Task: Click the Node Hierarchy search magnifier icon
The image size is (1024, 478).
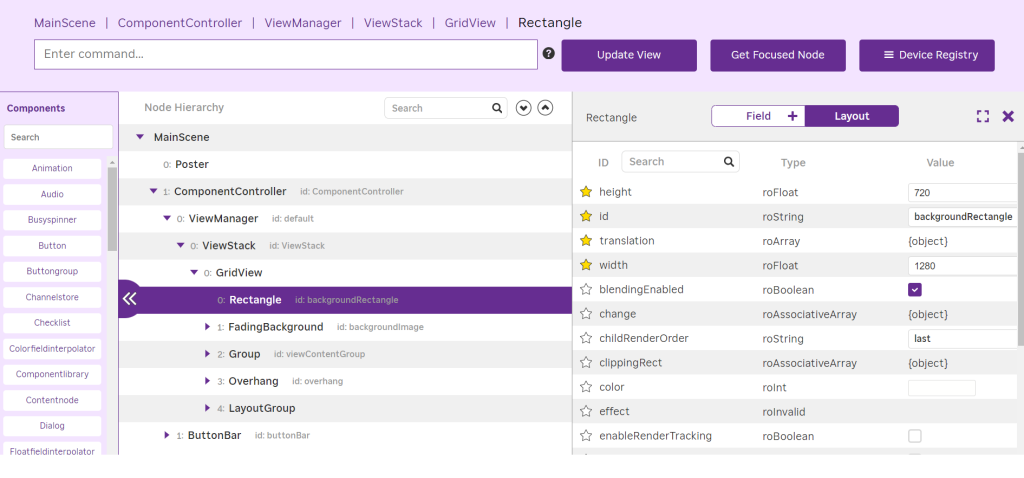Action: point(497,108)
